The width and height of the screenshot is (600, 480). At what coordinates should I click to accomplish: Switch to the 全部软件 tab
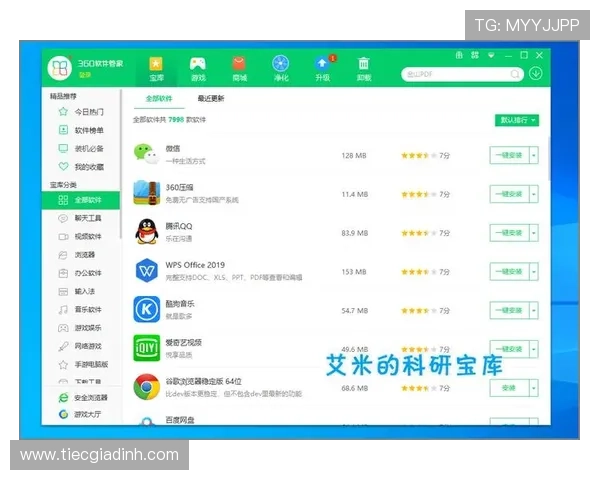159,99
